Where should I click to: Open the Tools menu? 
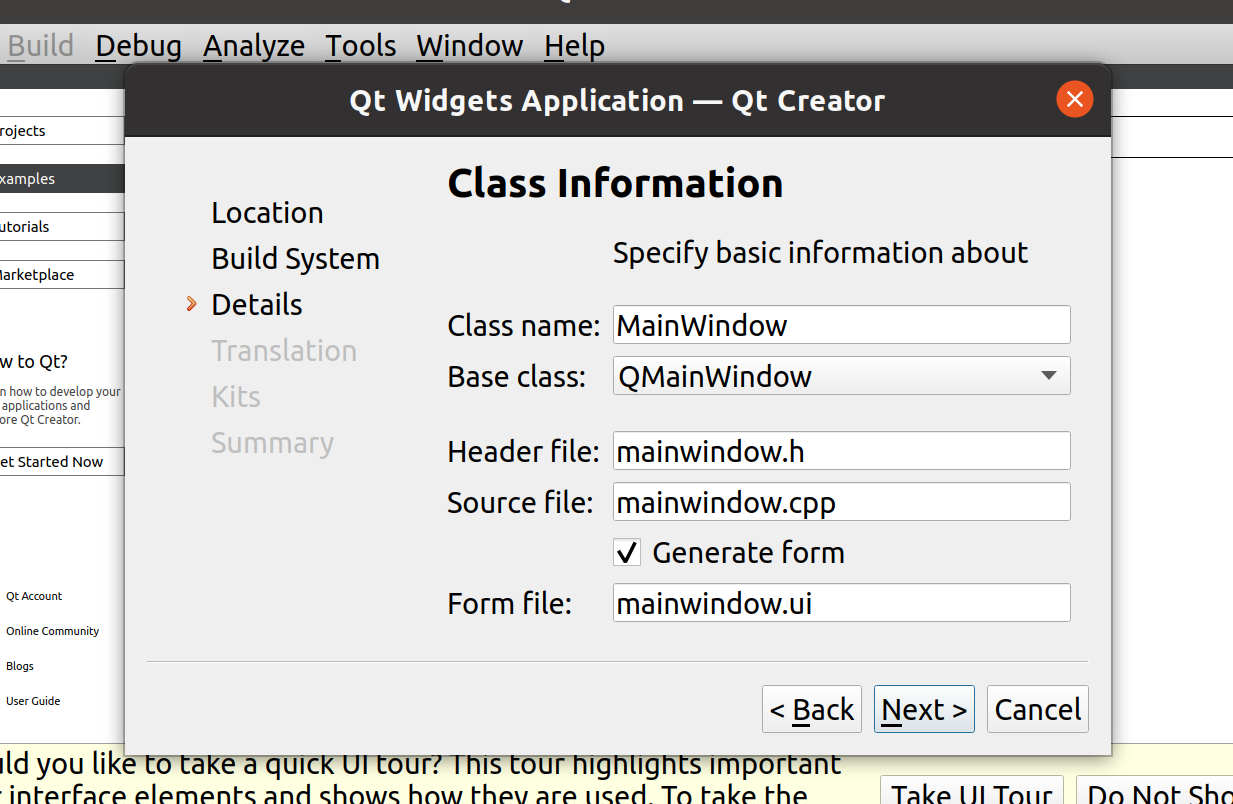click(360, 46)
